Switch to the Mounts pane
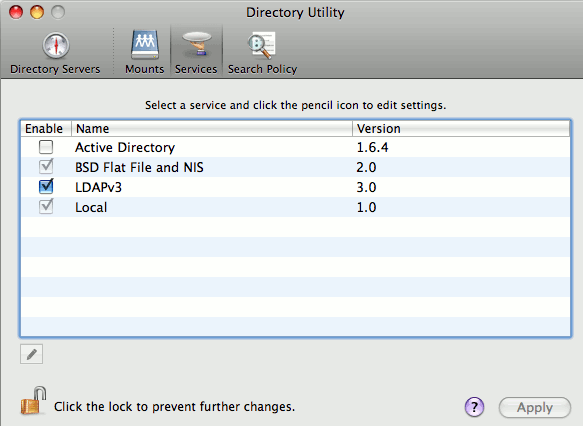Viewport: 583px width, 426px height. coord(145,53)
